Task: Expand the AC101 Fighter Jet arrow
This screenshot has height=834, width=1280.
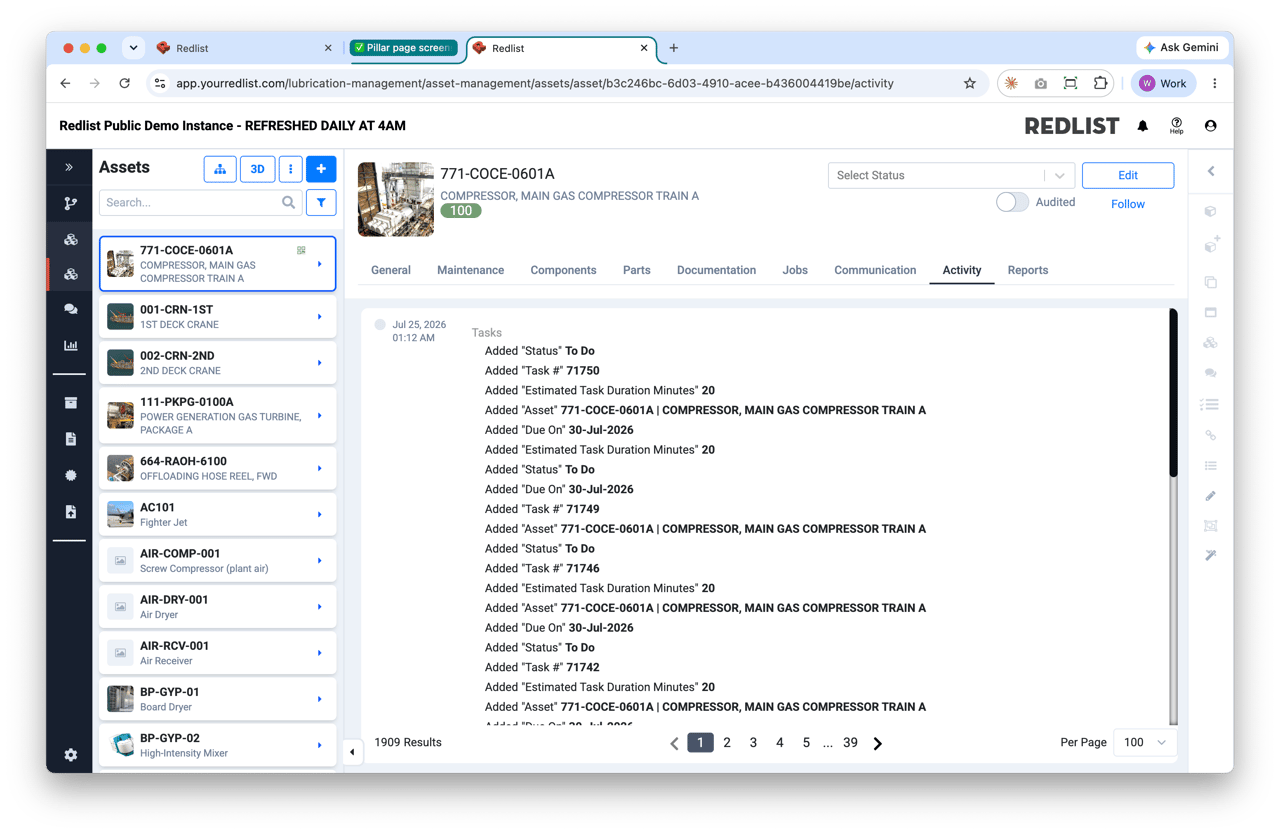Action: tap(320, 515)
